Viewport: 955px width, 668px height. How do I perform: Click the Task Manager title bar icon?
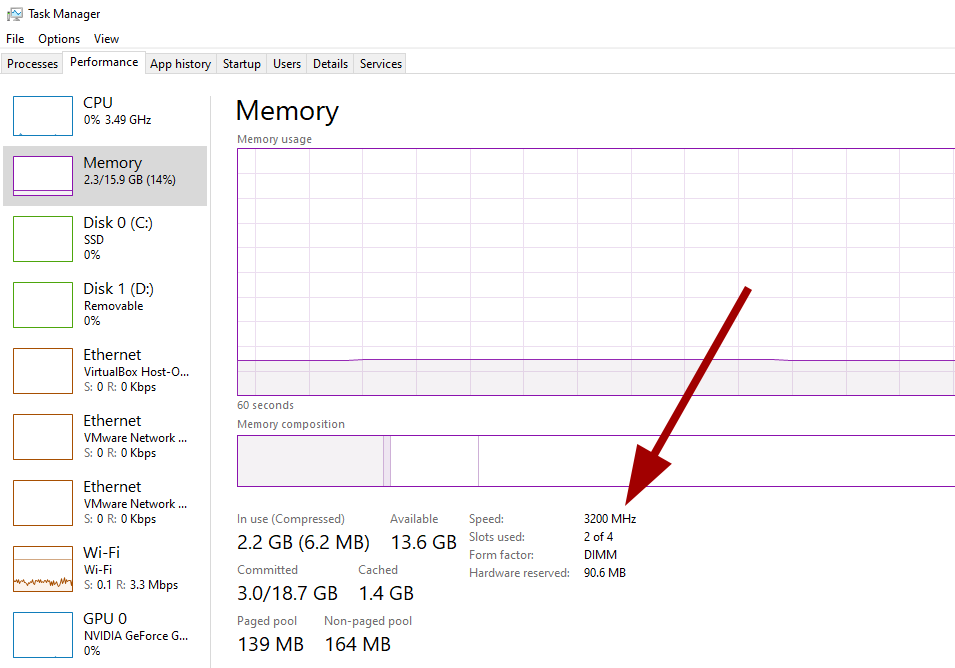(14, 13)
